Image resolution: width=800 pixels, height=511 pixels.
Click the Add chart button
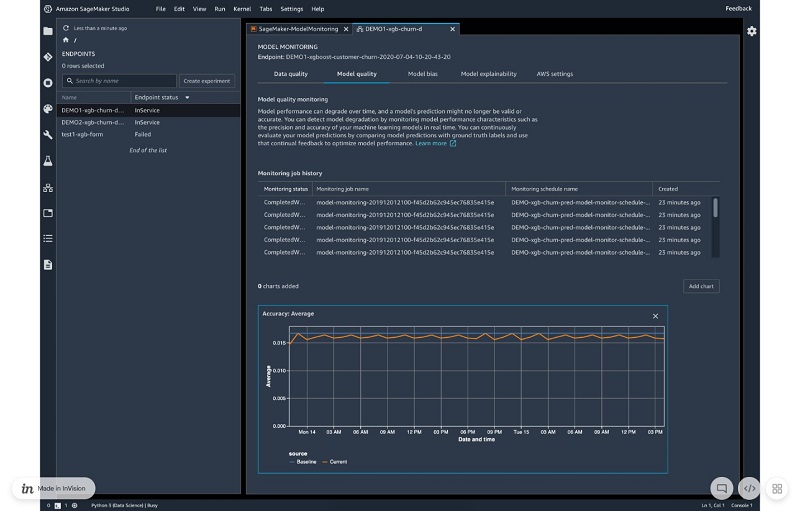tap(701, 286)
